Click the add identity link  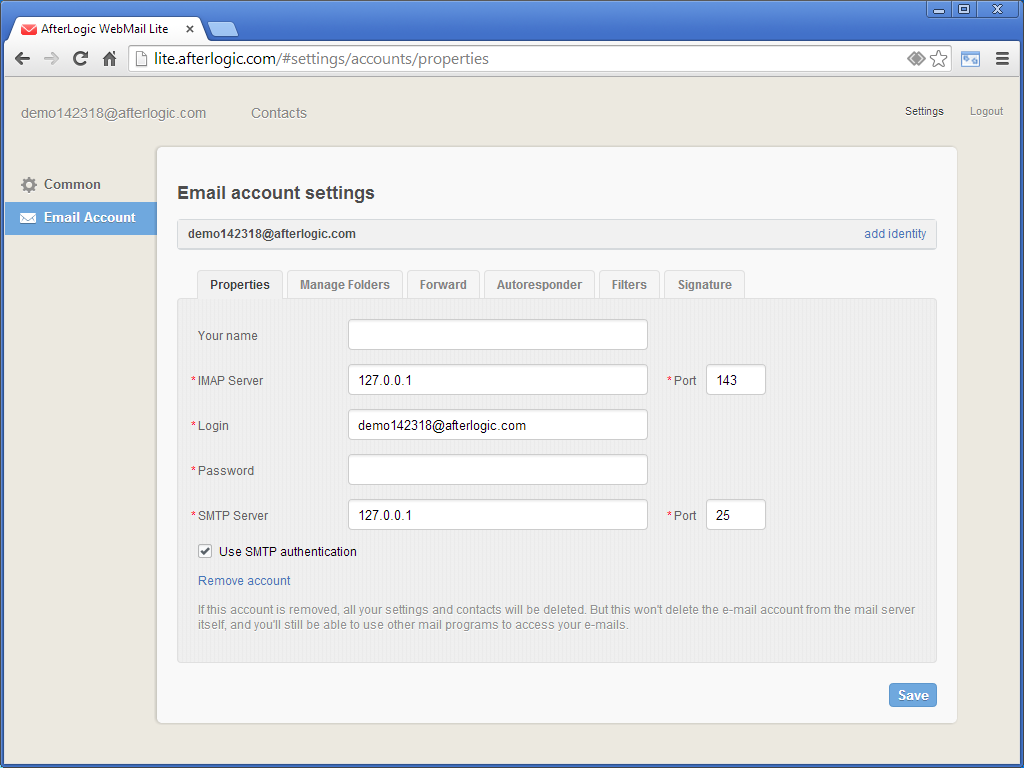(x=895, y=234)
